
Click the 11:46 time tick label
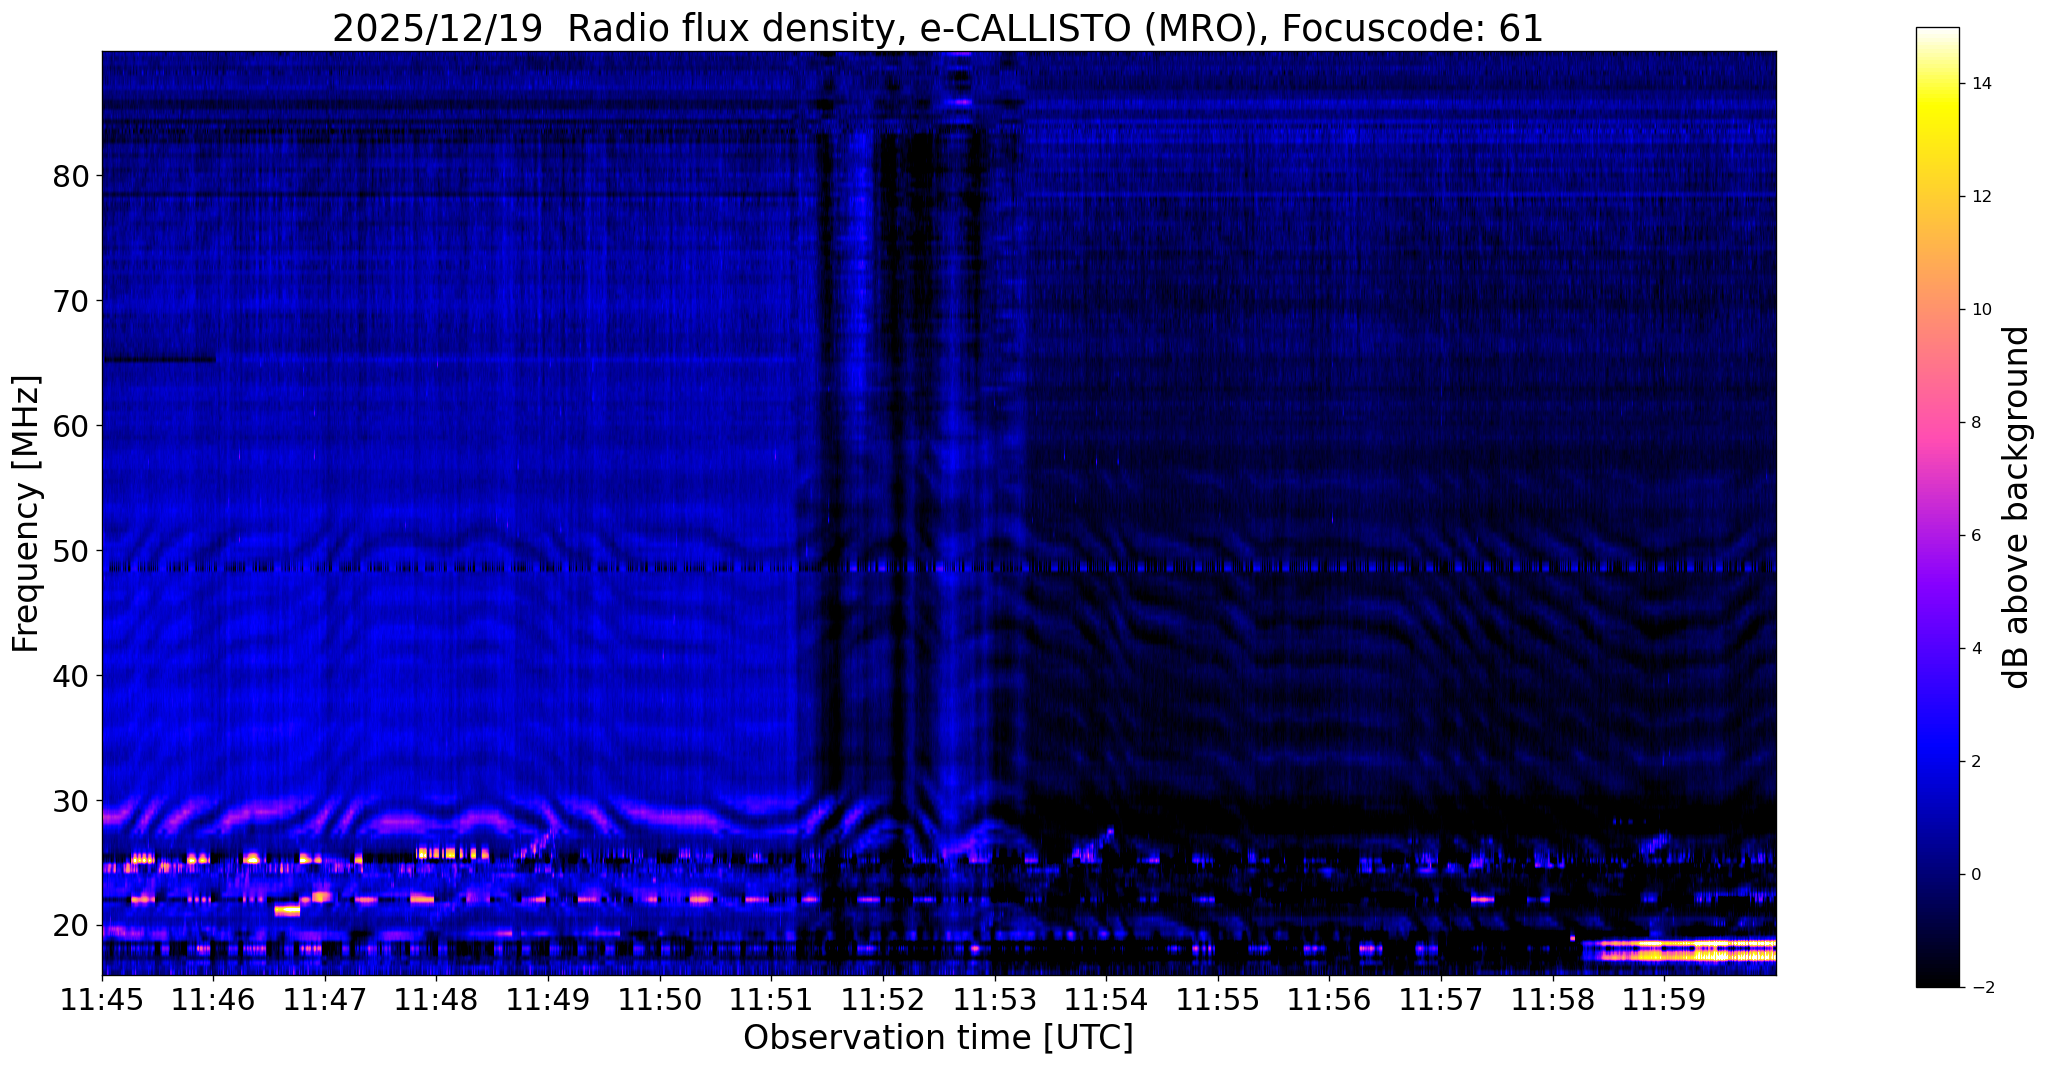click(x=213, y=999)
